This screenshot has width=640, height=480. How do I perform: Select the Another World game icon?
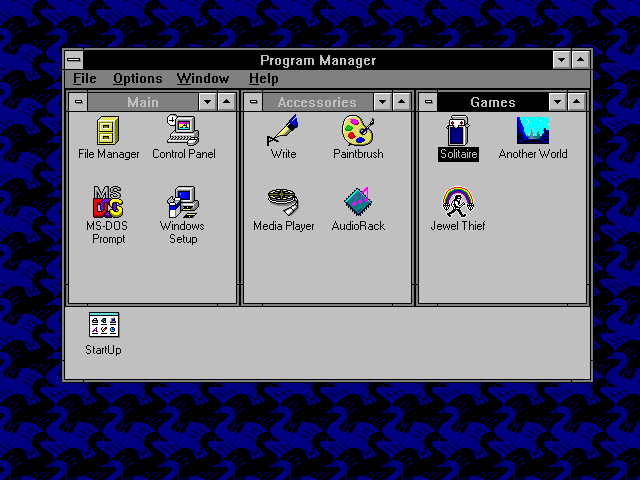point(533,130)
